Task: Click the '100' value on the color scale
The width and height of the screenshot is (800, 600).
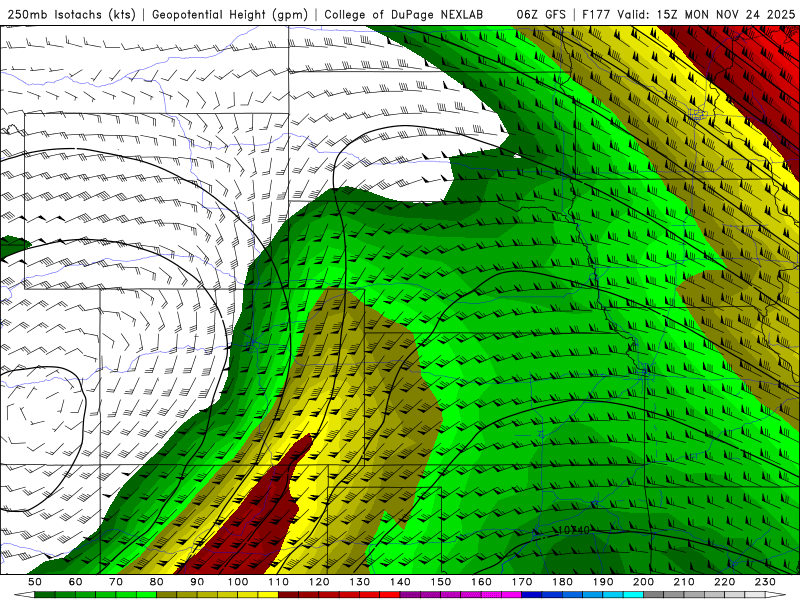Action: coord(238,582)
